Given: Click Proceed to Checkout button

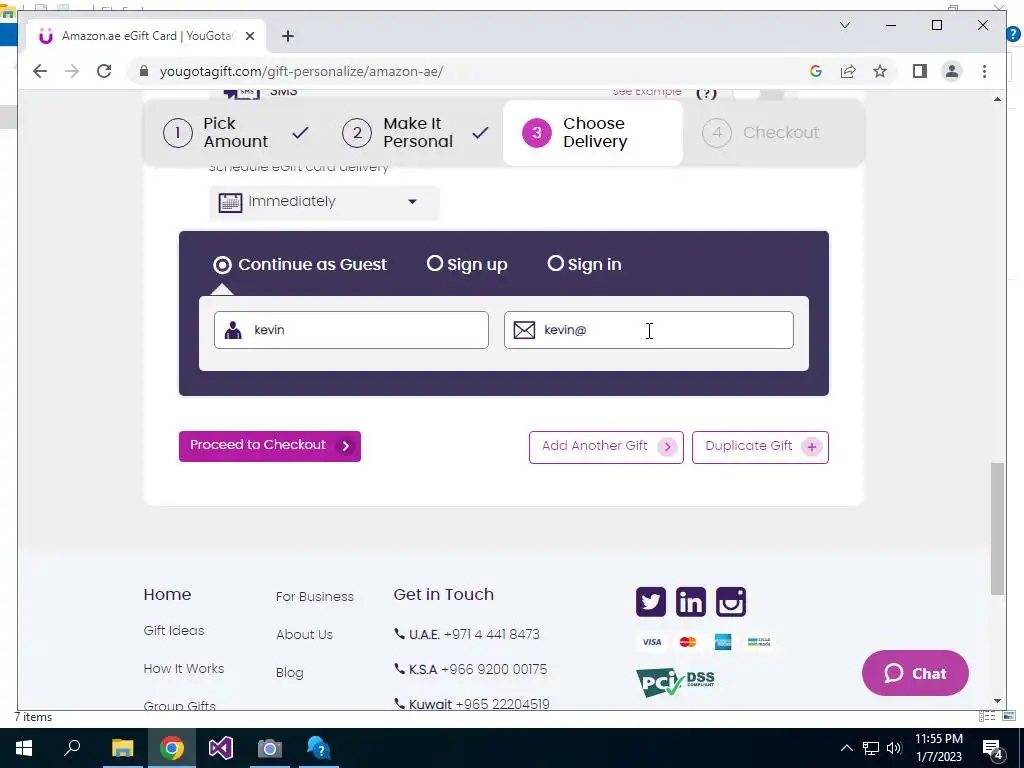Looking at the screenshot, I should (270, 446).
